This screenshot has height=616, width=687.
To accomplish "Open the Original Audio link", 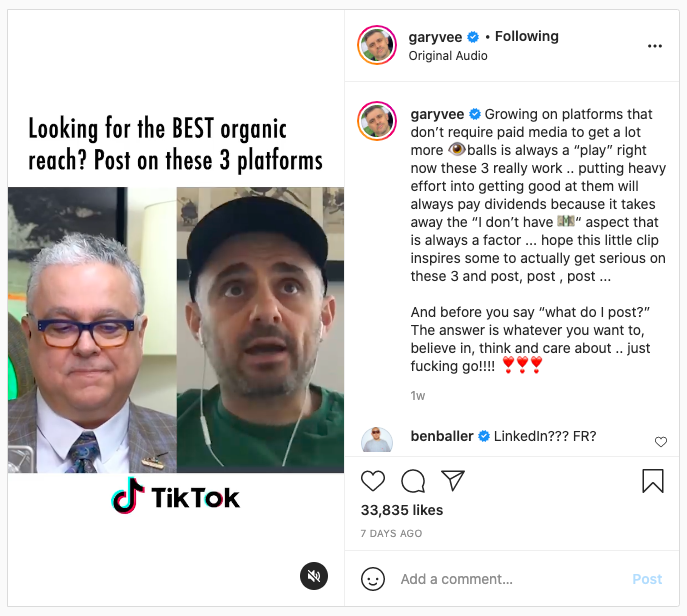I will point(448,56).
